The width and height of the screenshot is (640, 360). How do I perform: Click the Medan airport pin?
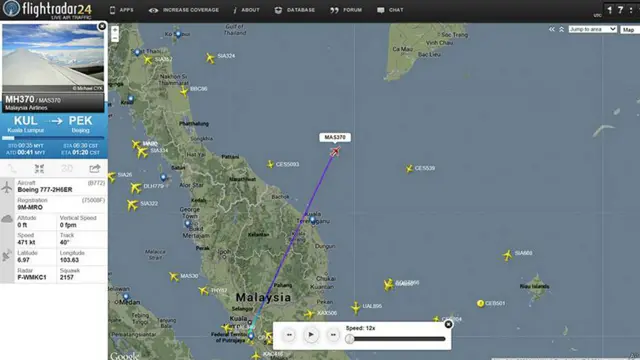pos(126,297)
